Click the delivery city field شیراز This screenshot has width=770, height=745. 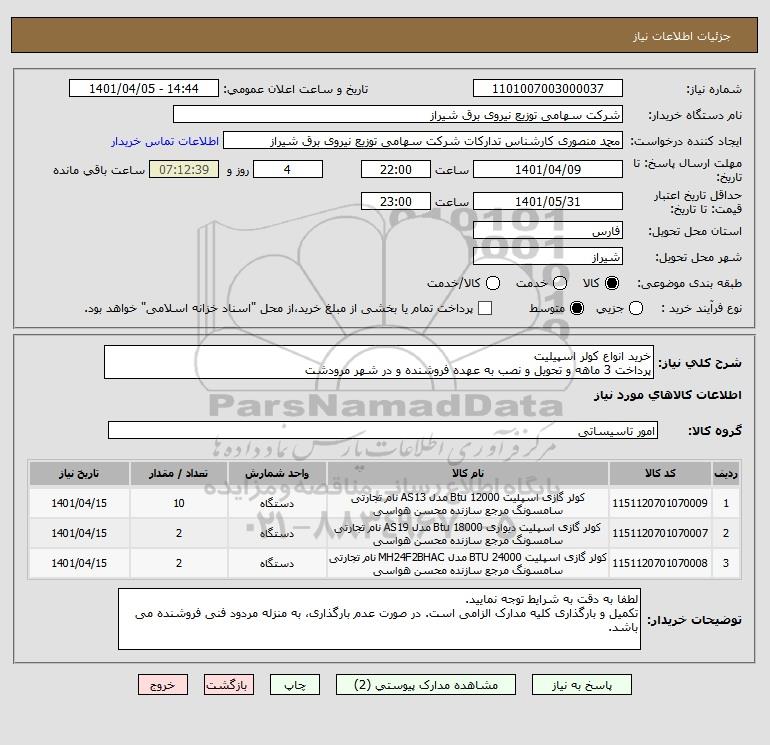[548, 256]
